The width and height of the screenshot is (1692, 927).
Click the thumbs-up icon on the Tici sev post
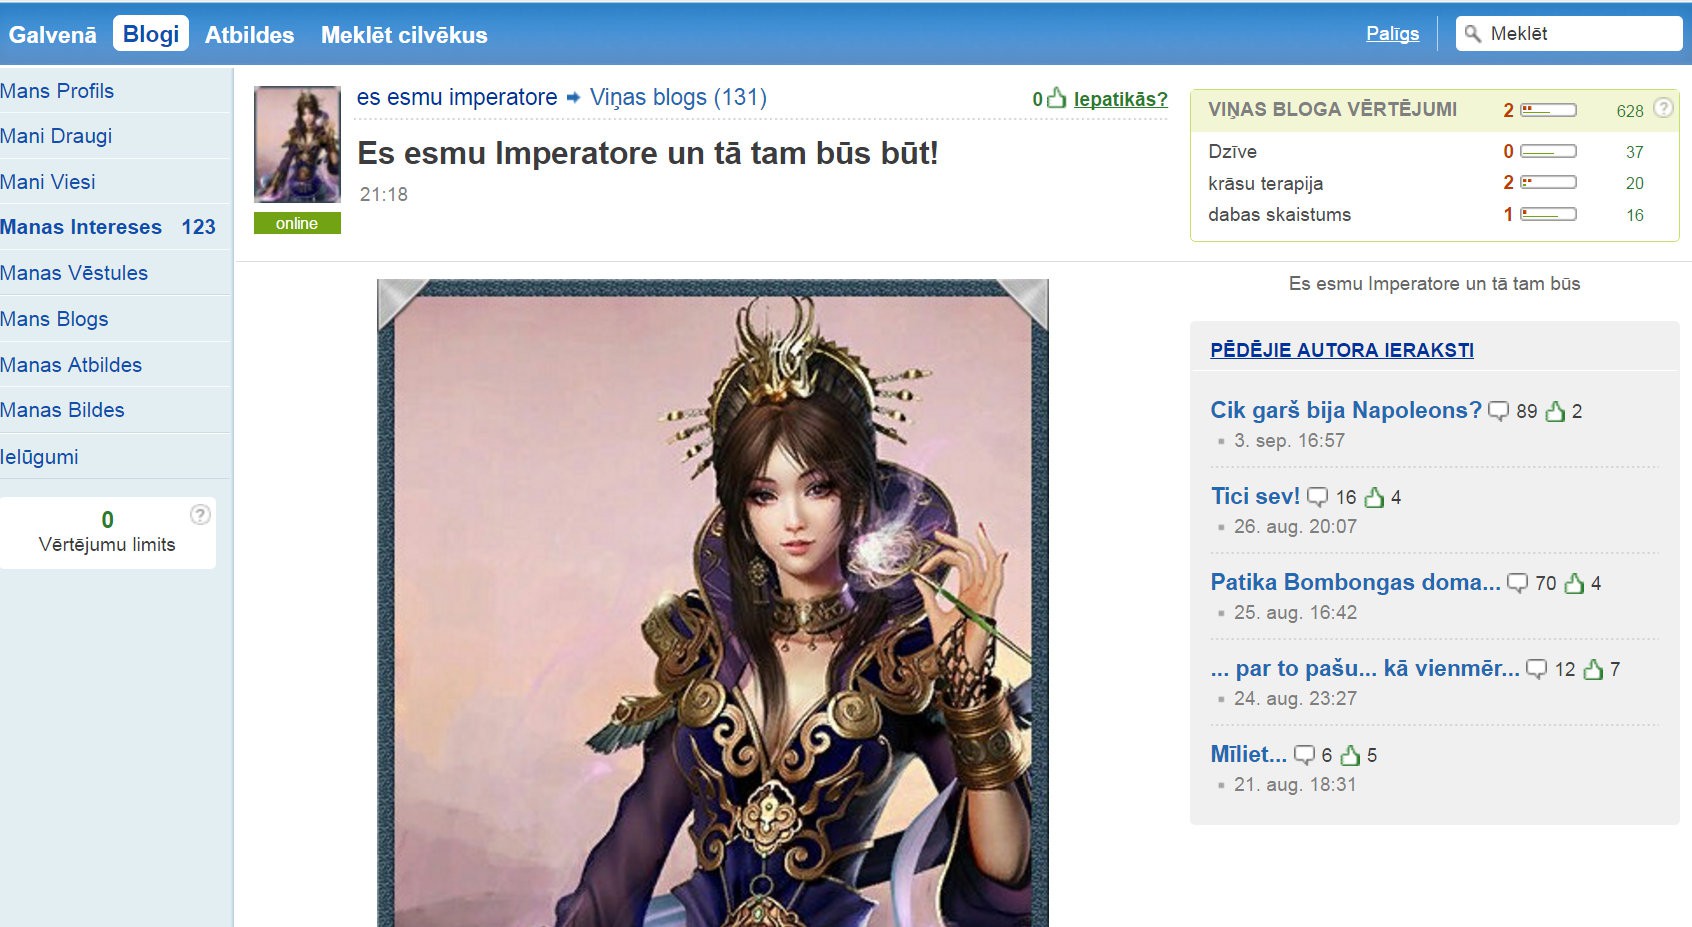(x=1375, y=497)
